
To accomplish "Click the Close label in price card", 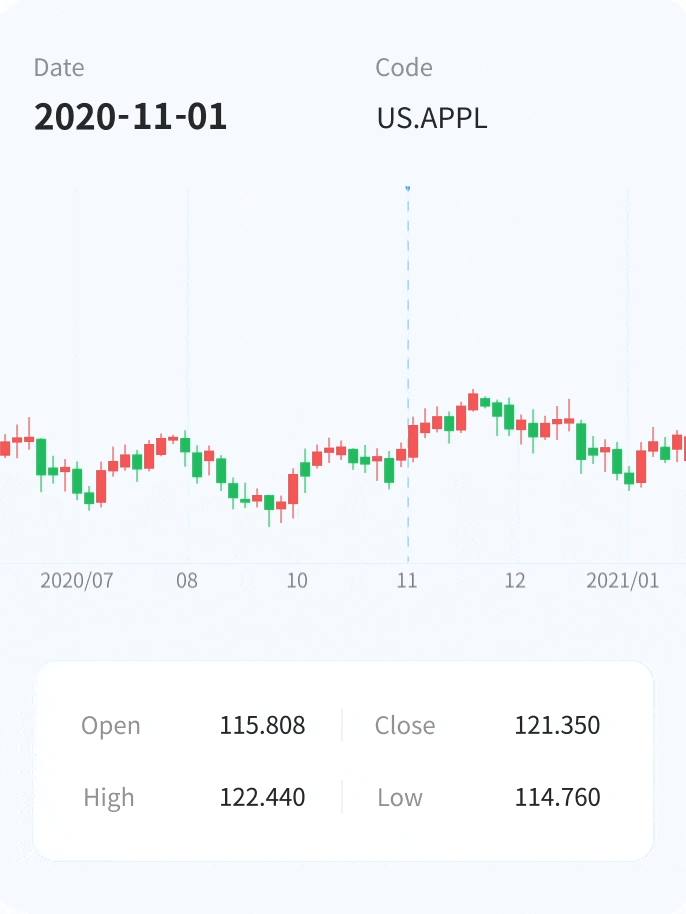I will pyautogui.click(x=405, y=725).
